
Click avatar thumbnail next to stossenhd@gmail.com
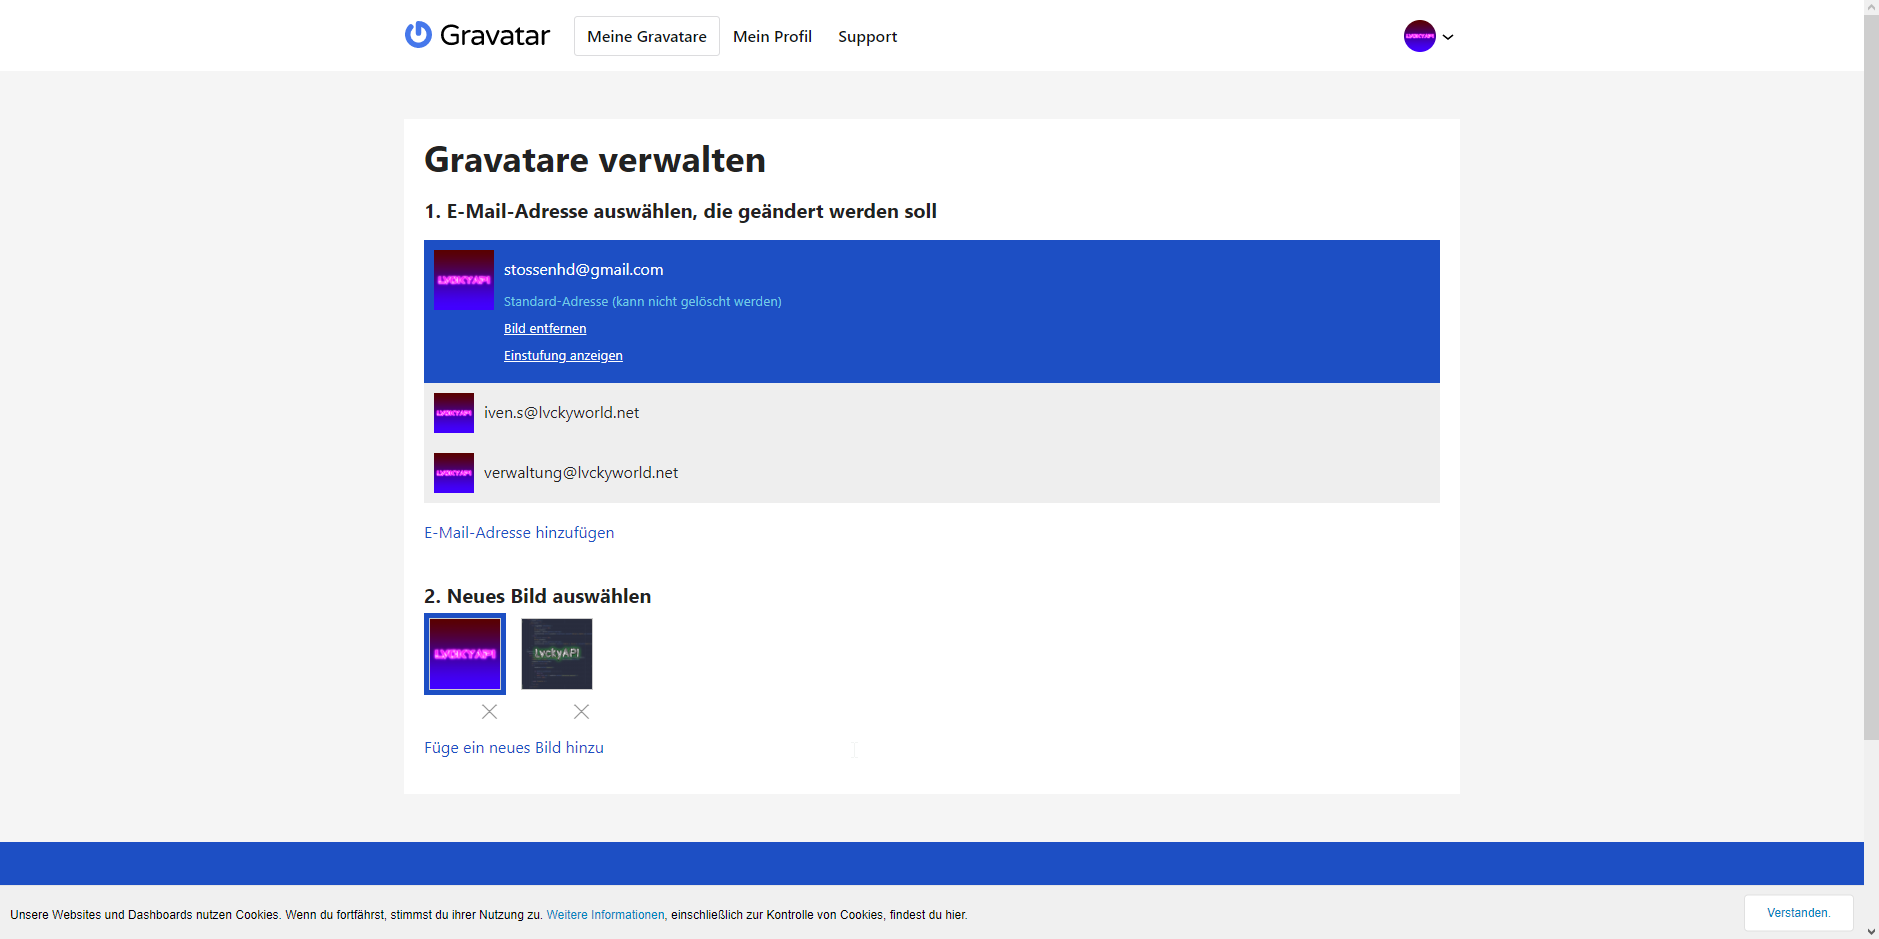coord(464,280)
